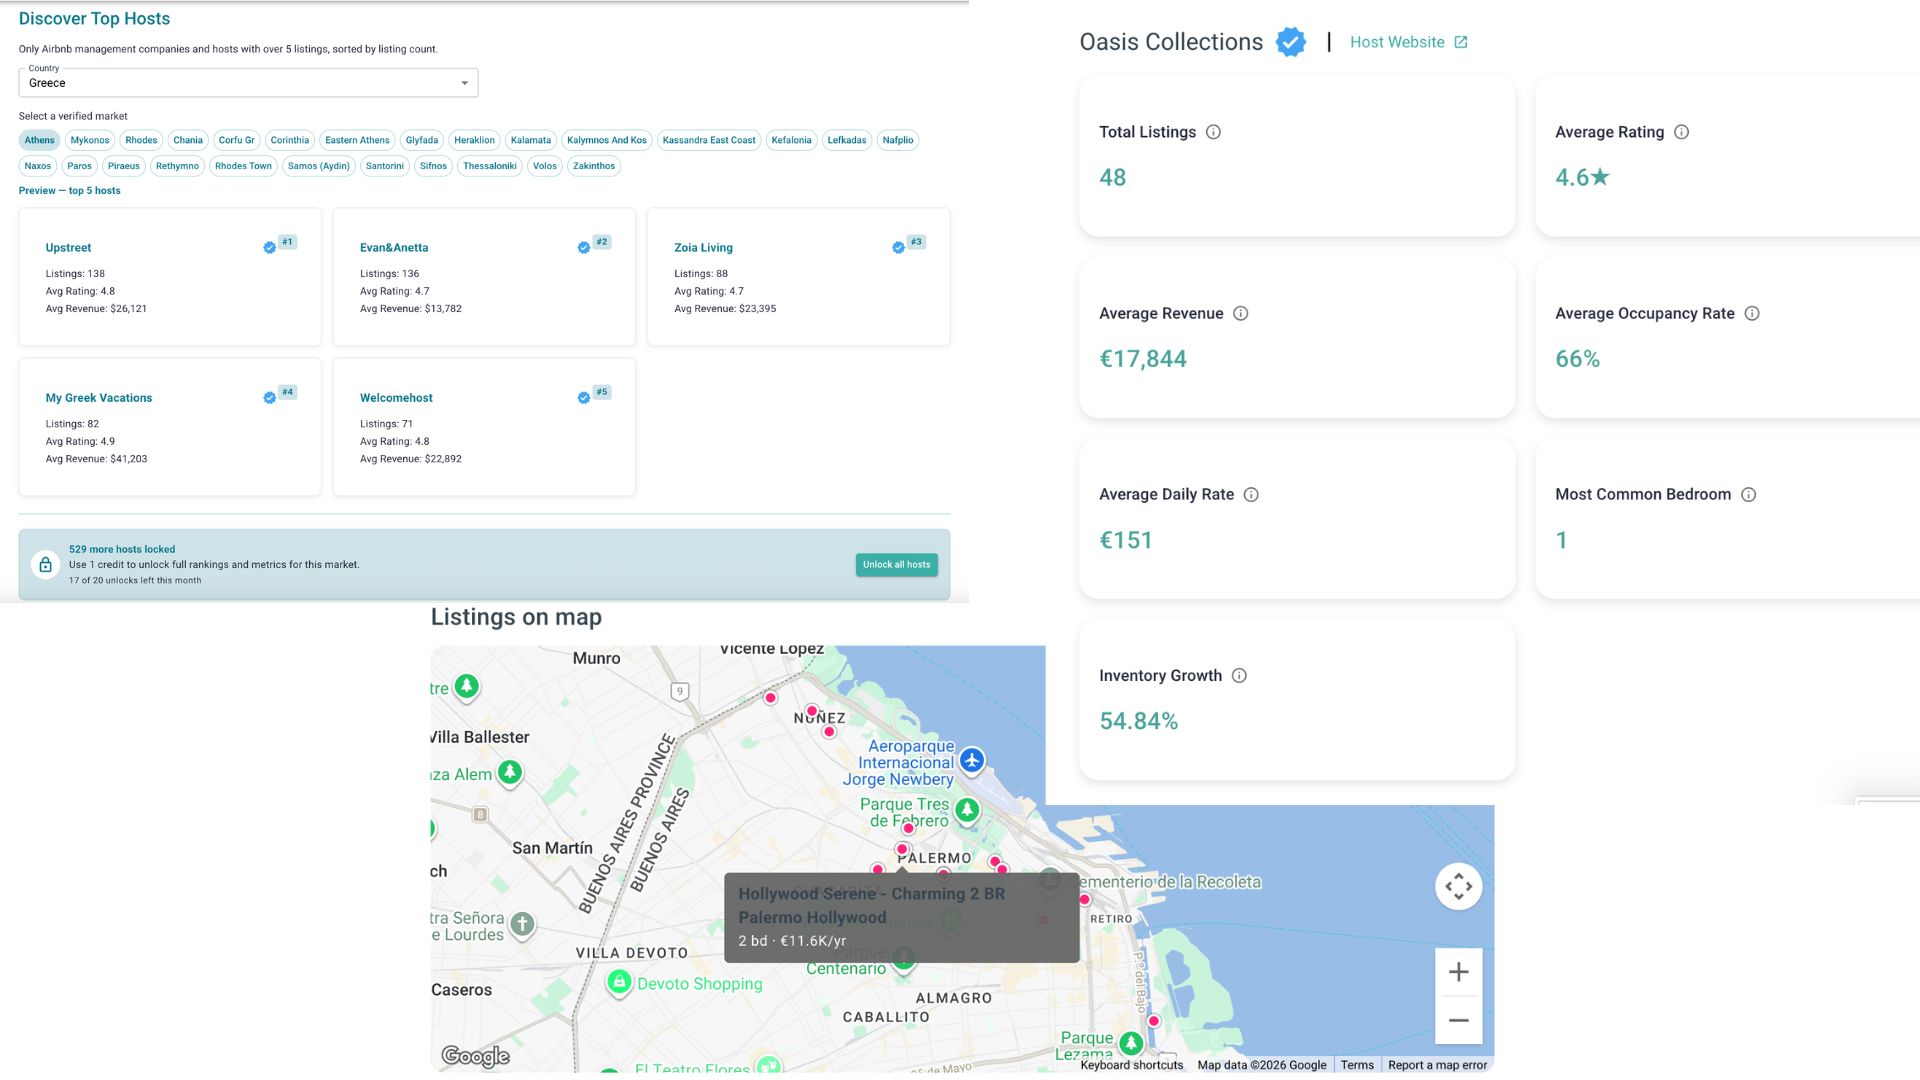Open the map Terms link
Viewport: 1920px width, 1080px height.
(x=1357, y=1065)
